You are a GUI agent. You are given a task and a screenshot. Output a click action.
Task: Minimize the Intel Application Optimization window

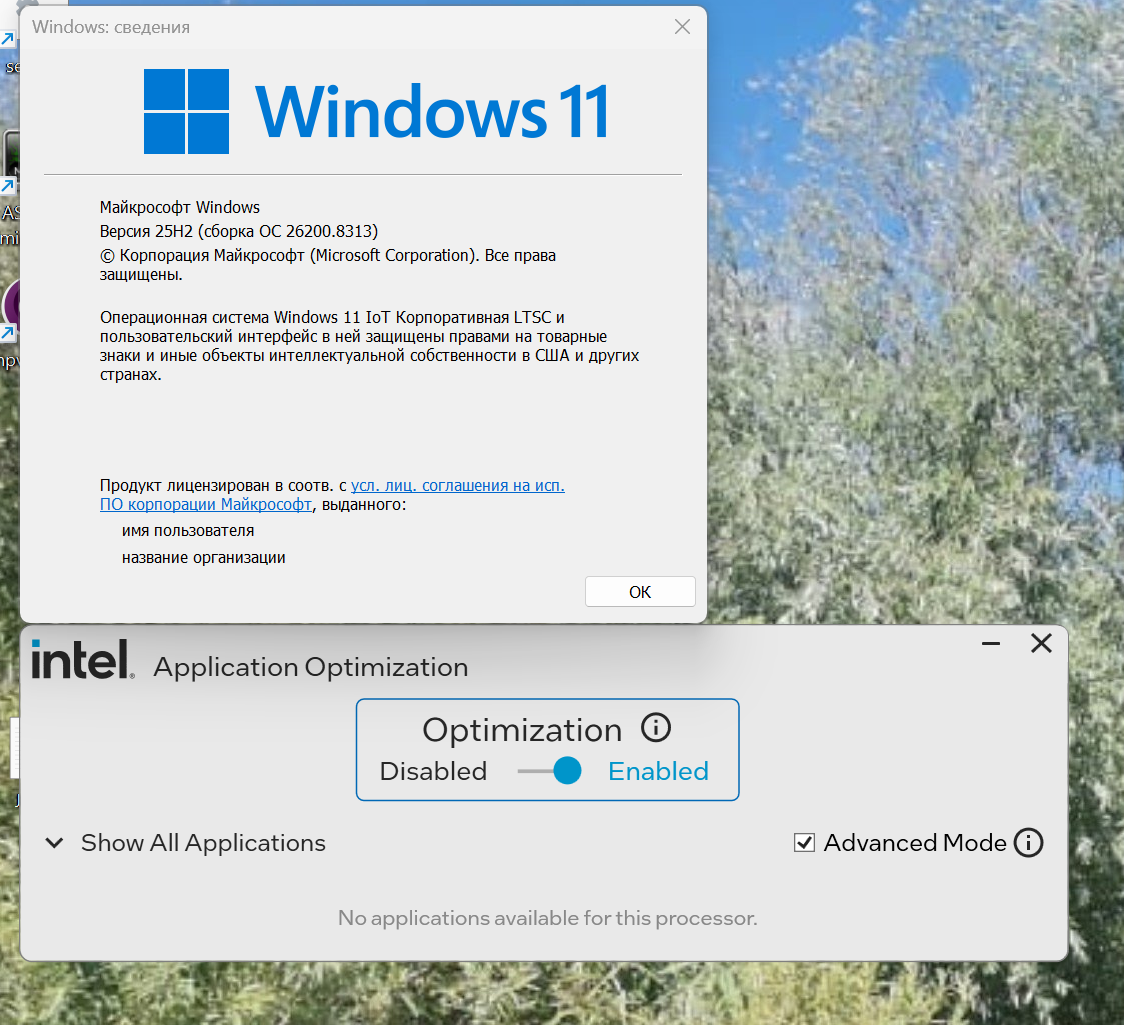tap(991, 644)
